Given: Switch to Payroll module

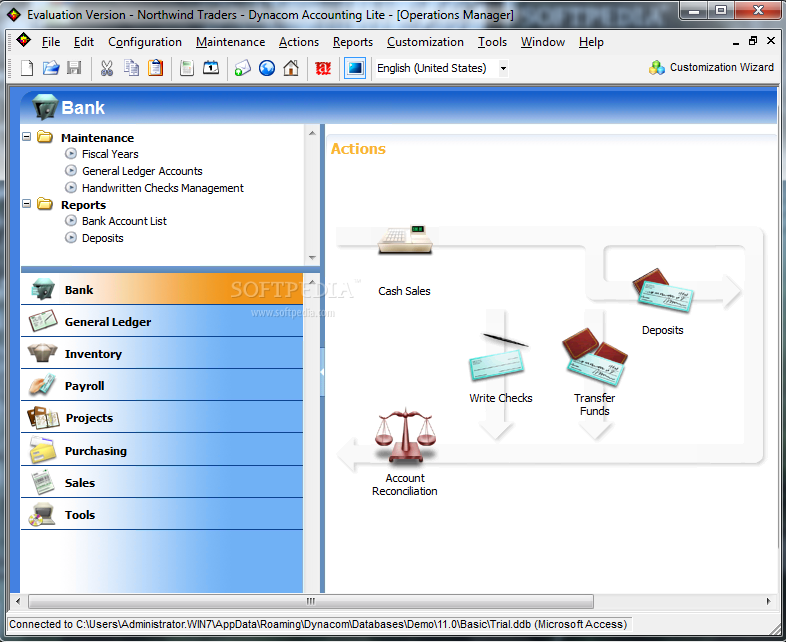Looking at the screenshot, I should 162,385.
